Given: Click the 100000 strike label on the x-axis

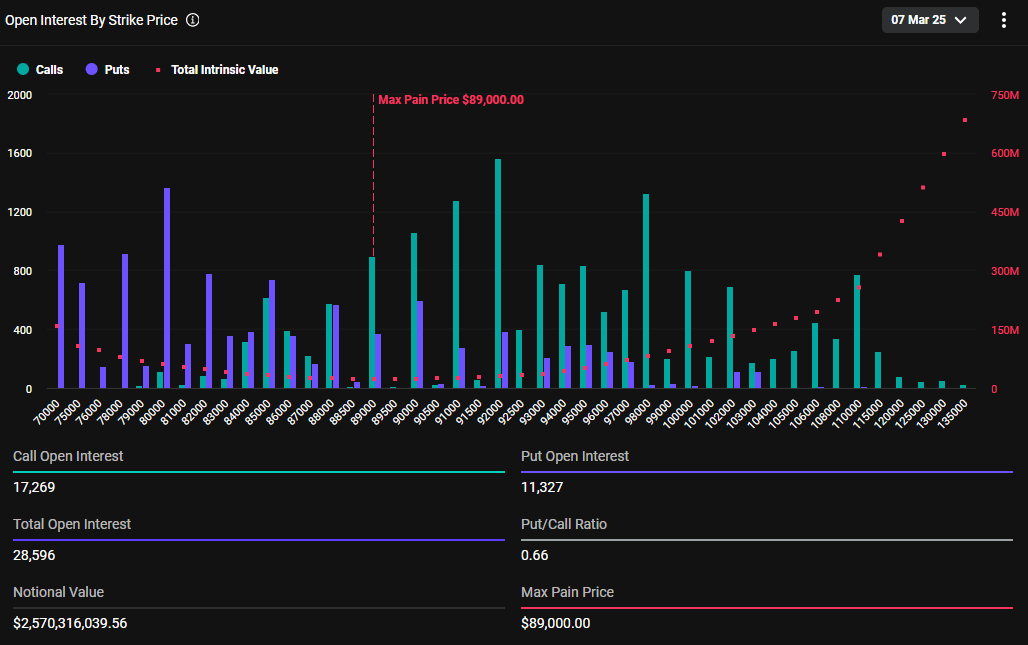Looking at the screenshot, I should click(x=679, y=413).
